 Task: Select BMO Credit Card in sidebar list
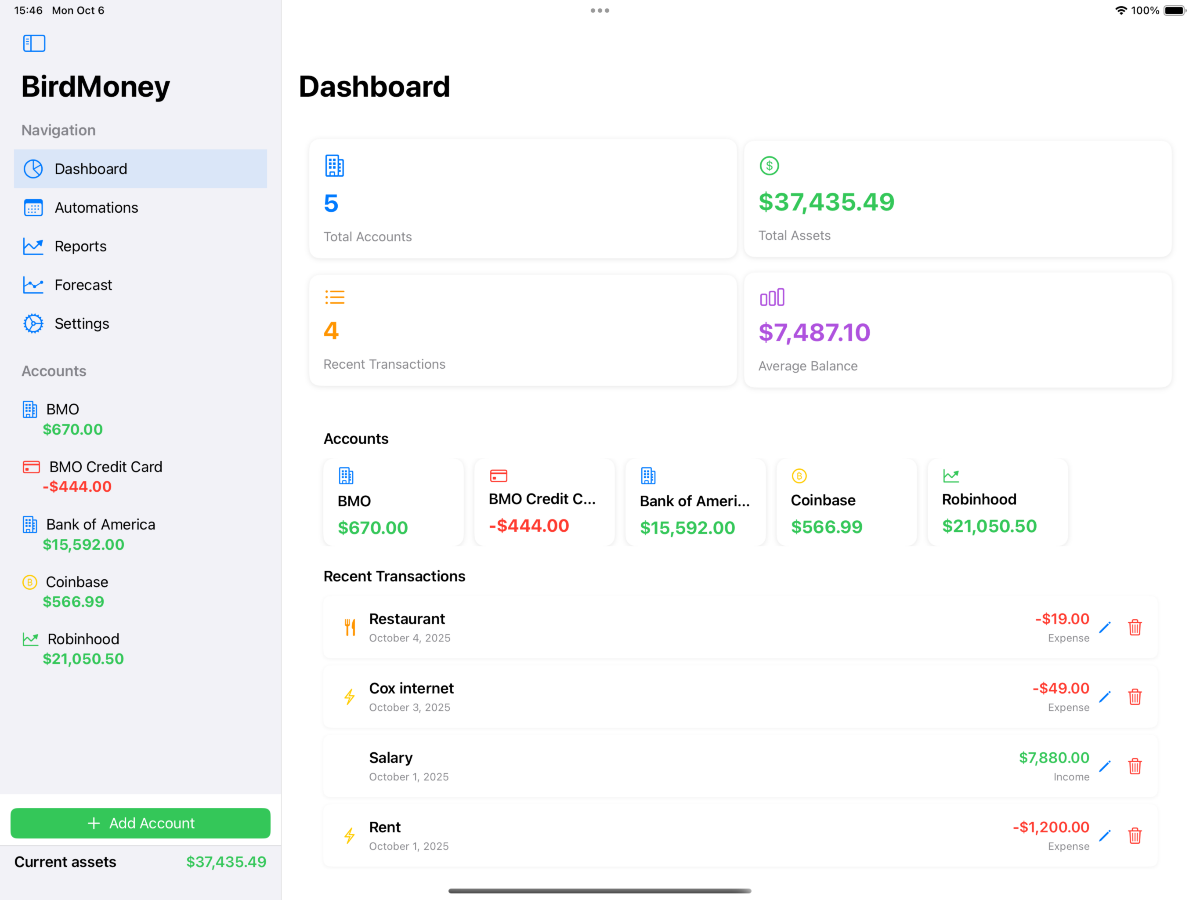(x=105, y=476)
